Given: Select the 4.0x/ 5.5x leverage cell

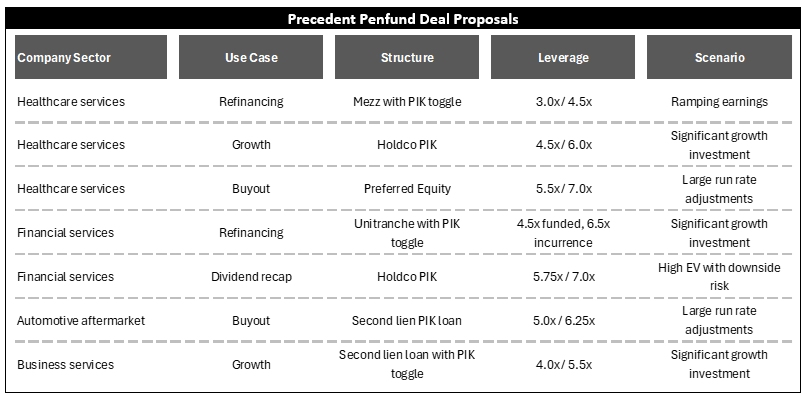Looking at the screenshot, I should [564, 365].
